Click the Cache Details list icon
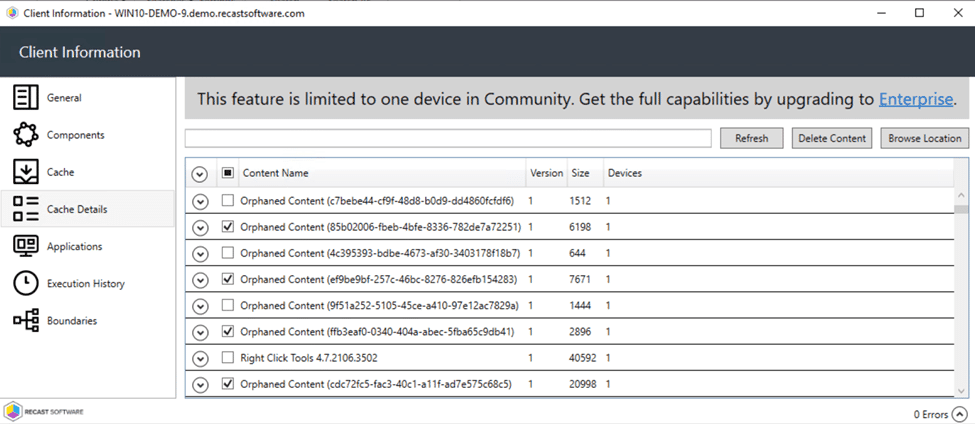This screenshot has width=975, height=424. coord(25,209)
